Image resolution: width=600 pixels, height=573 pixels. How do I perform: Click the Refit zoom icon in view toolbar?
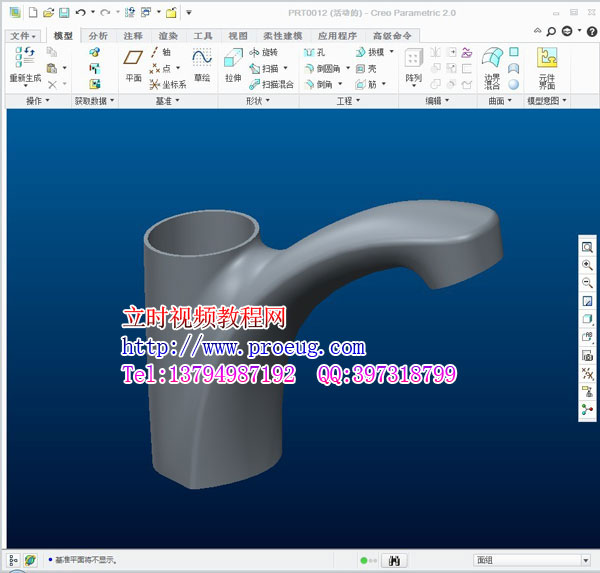(587, 247)
